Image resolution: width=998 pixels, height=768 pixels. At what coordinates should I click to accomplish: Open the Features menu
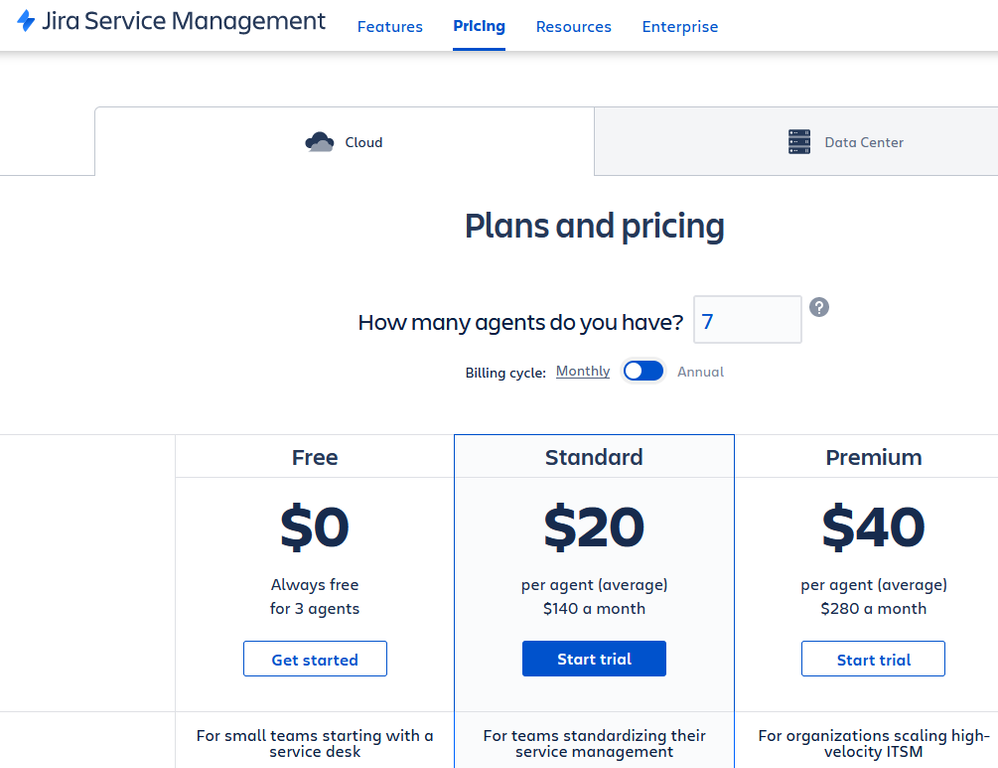pos(390,27)
